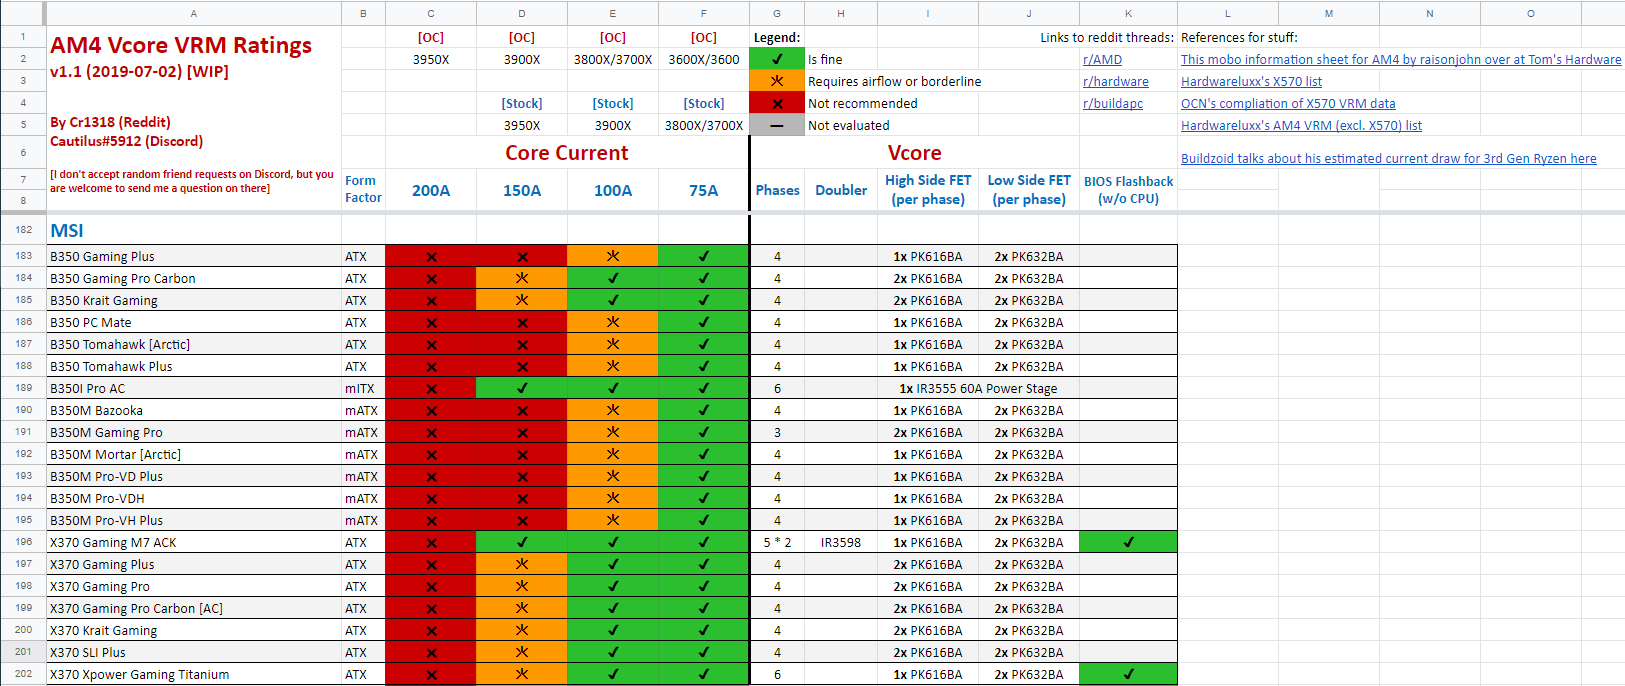Click the 'X370 SLI Plus' board cell
This screenshot has width=1625, height=686.
point(194,652)
